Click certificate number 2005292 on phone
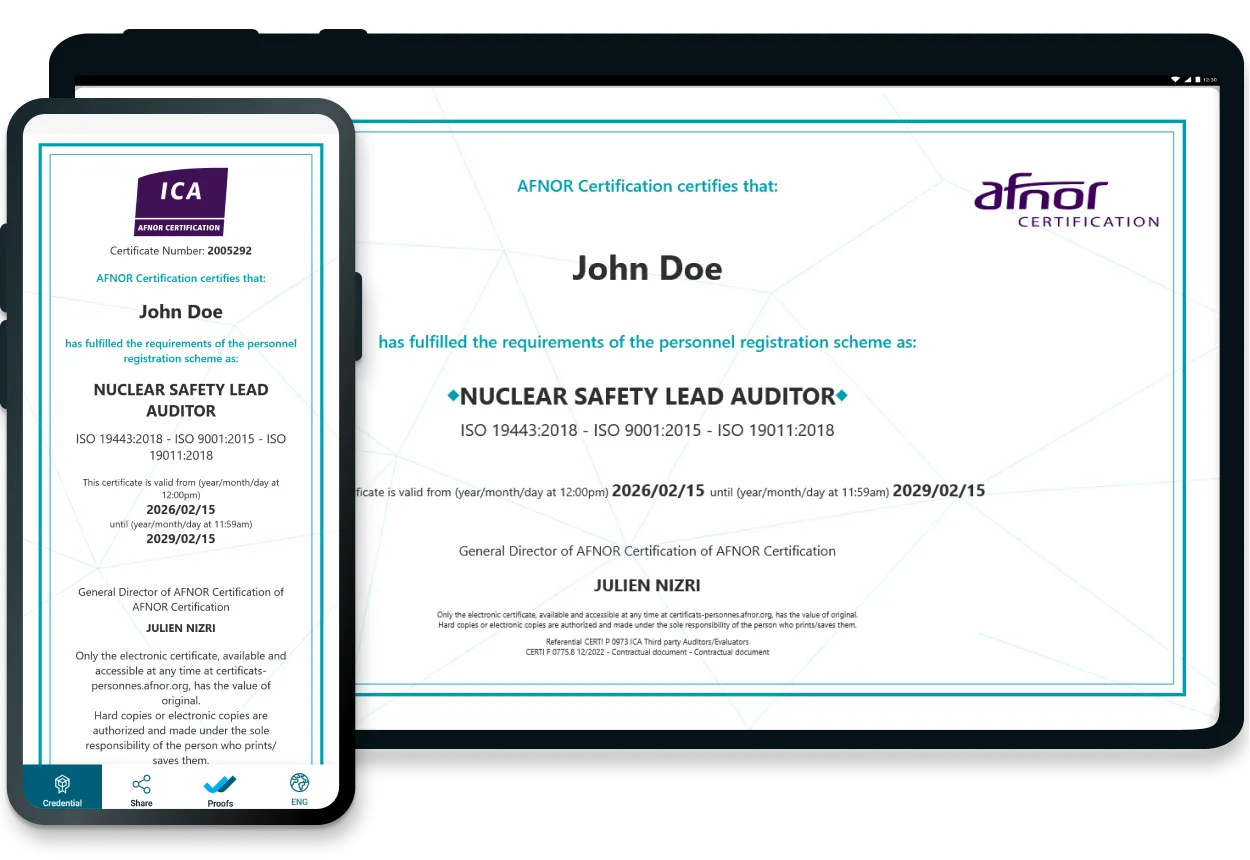1250x860 pixels. point(229,251)
